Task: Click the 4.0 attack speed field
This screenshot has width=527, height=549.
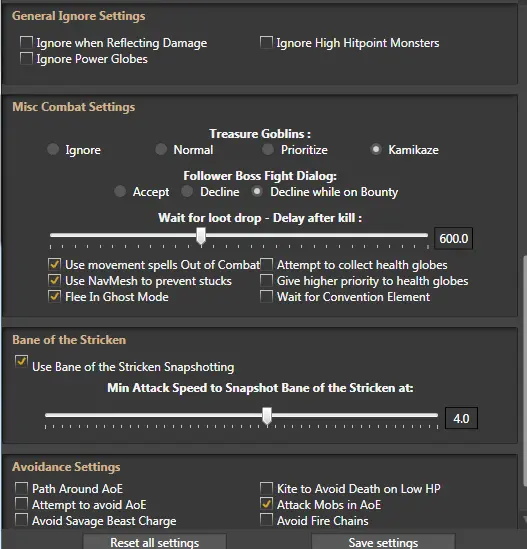Action: point(461,418)
